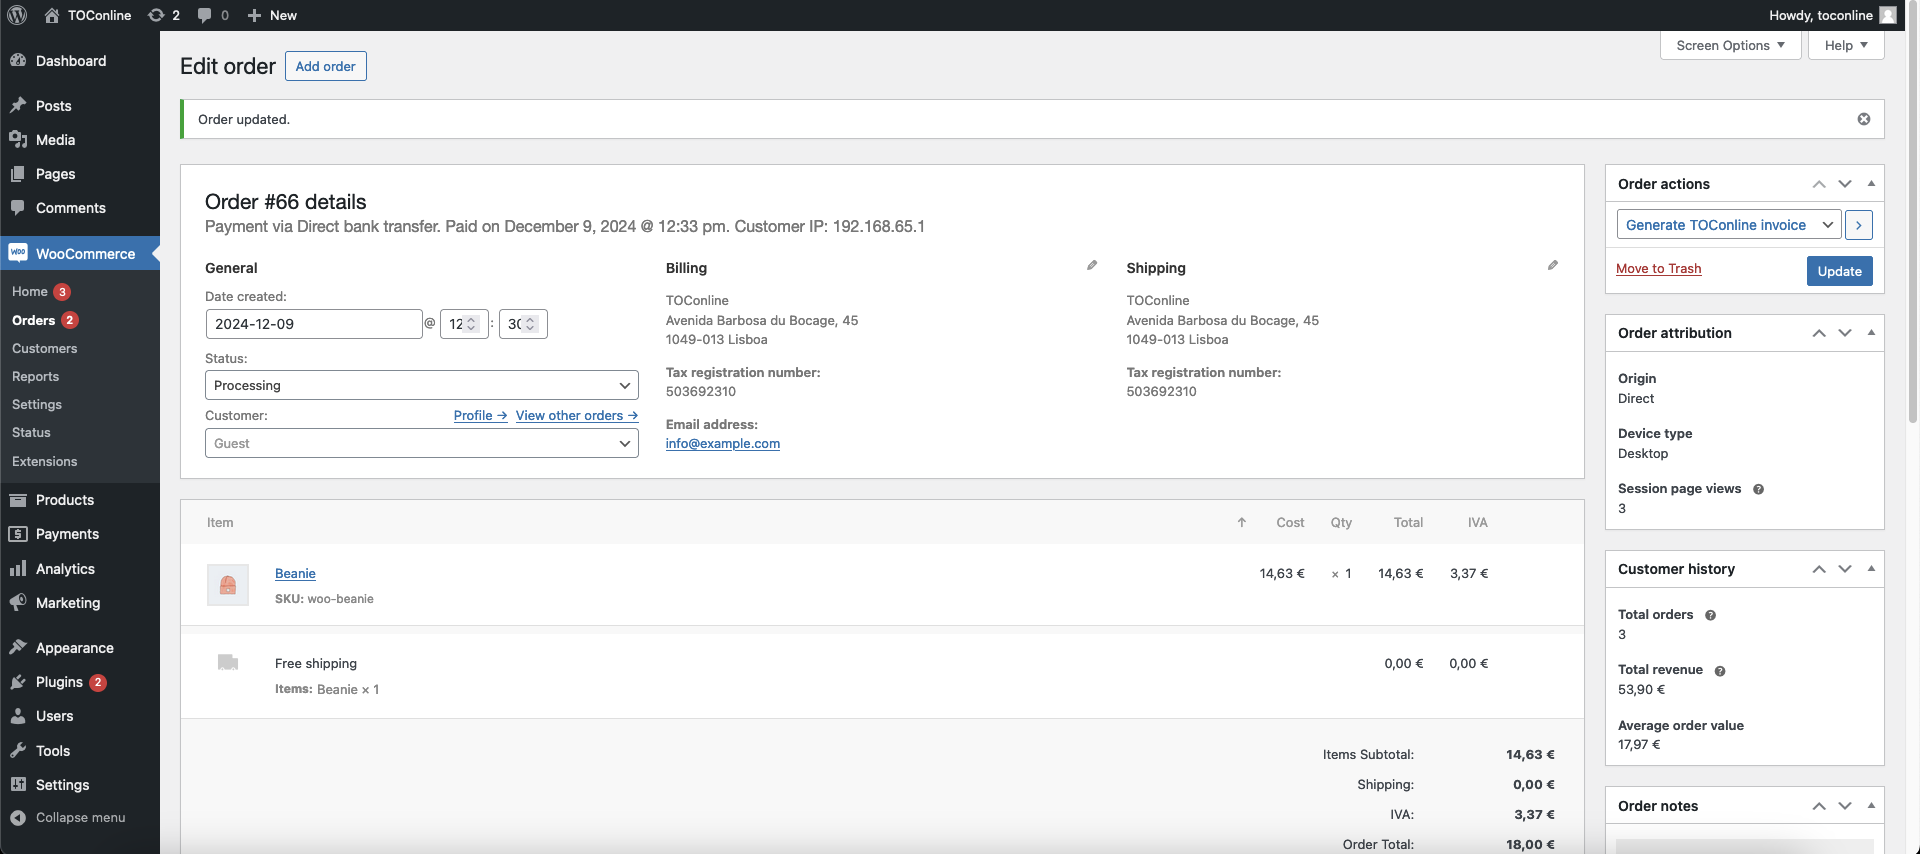Collapse the Order actions panel
Viewport: 1920px width, 854px height.
pos(1871,184)
